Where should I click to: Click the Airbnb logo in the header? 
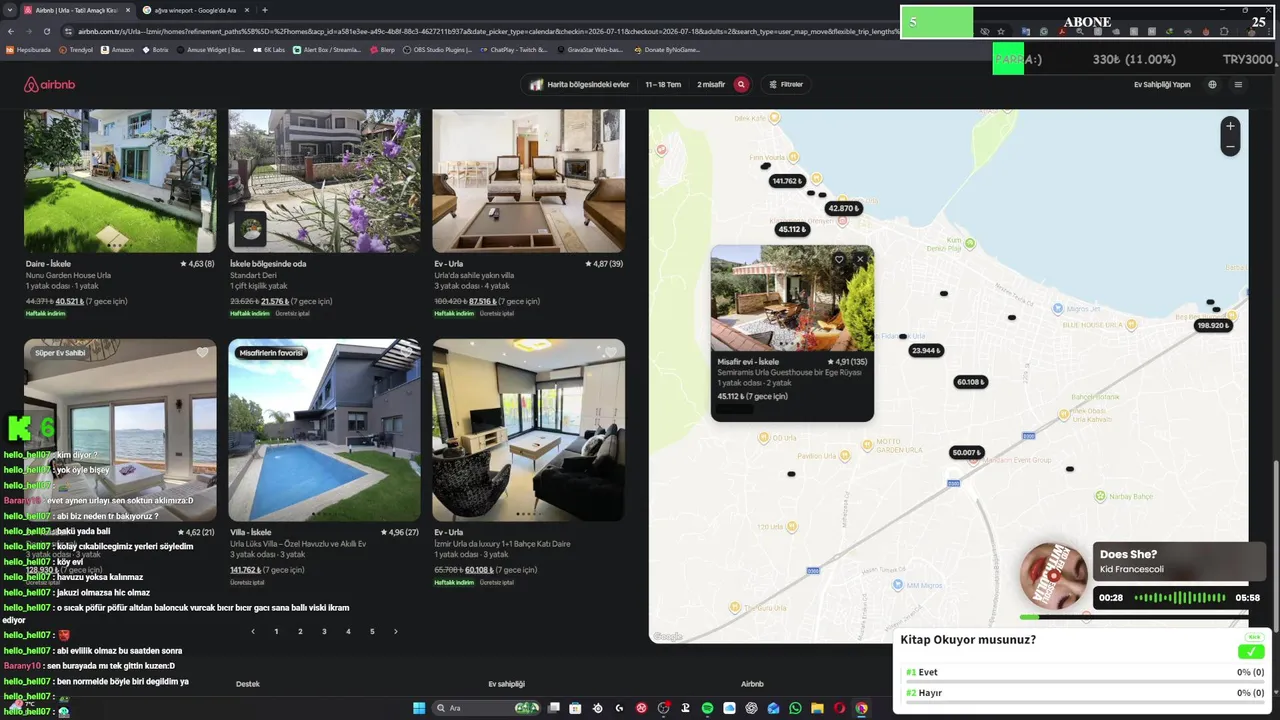49,85
